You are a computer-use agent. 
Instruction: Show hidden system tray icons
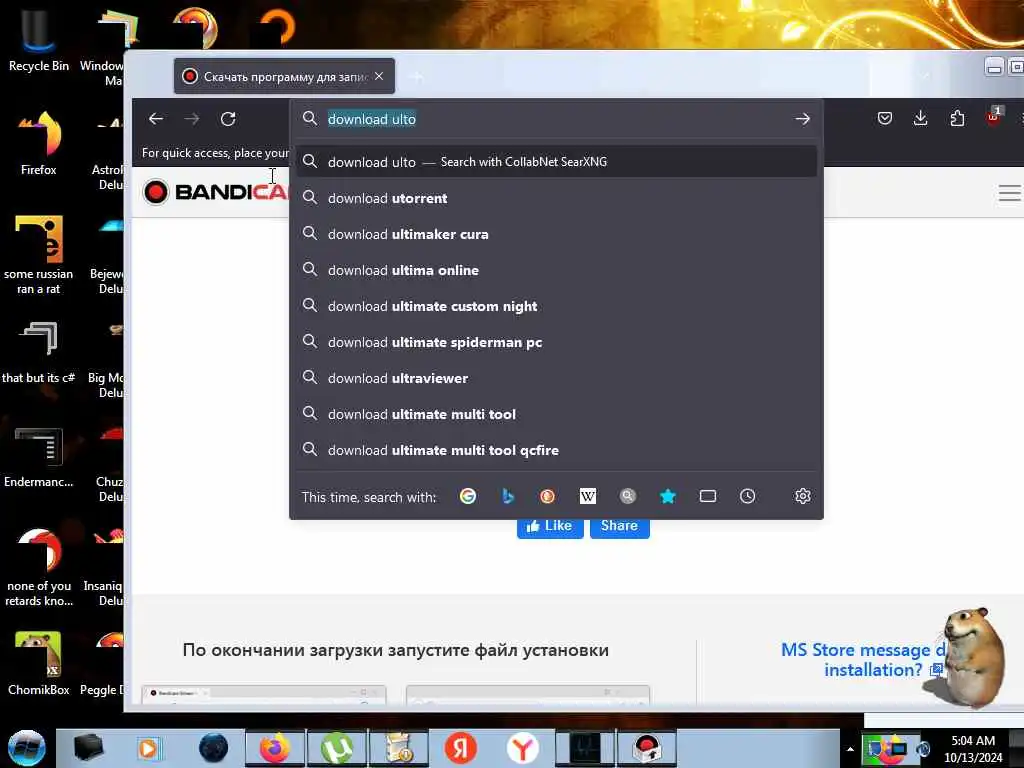850,749
